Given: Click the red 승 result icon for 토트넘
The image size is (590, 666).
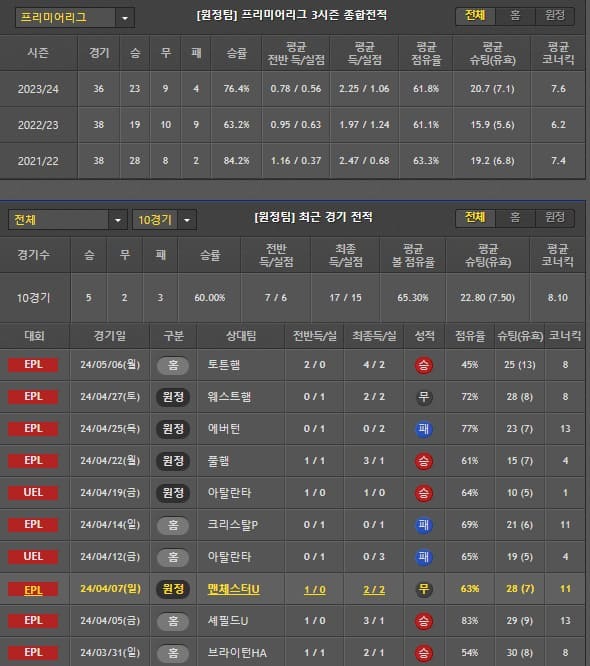Looking at the screenshot, I should (423, 365).
